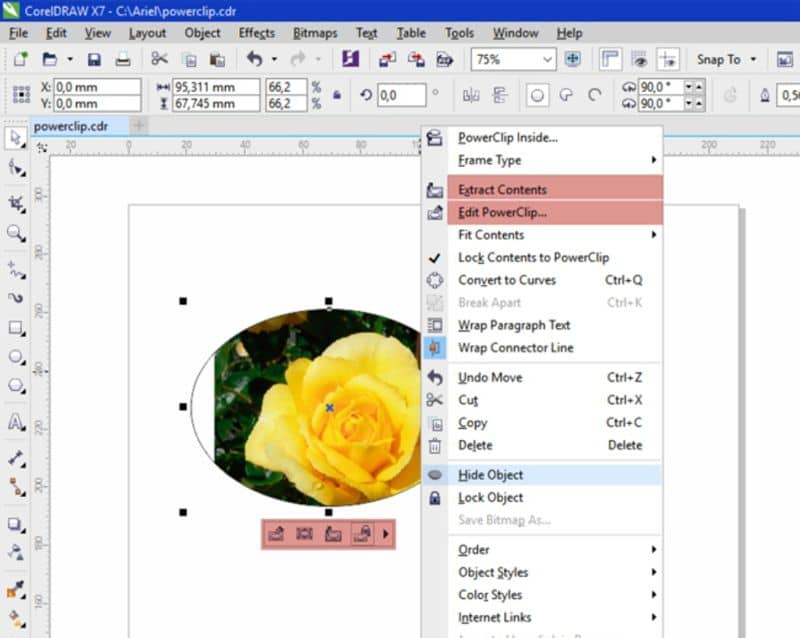
Task: Click the Paste toolbar icon
Action: [217, 60]
